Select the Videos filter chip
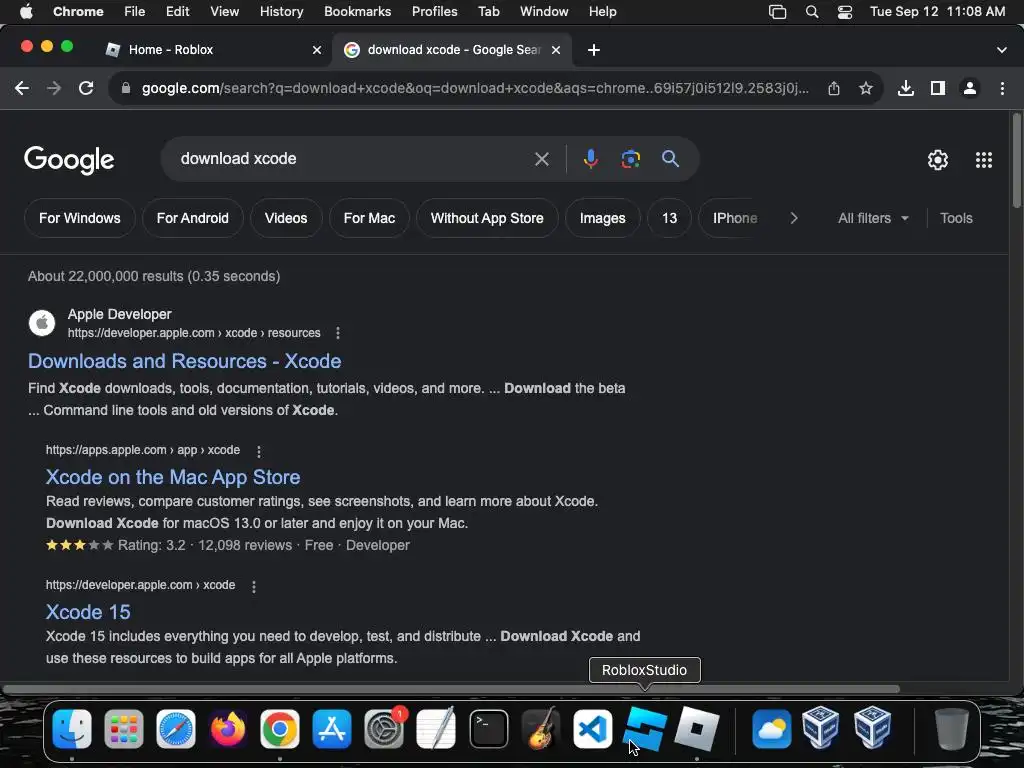 coord(286,218)
